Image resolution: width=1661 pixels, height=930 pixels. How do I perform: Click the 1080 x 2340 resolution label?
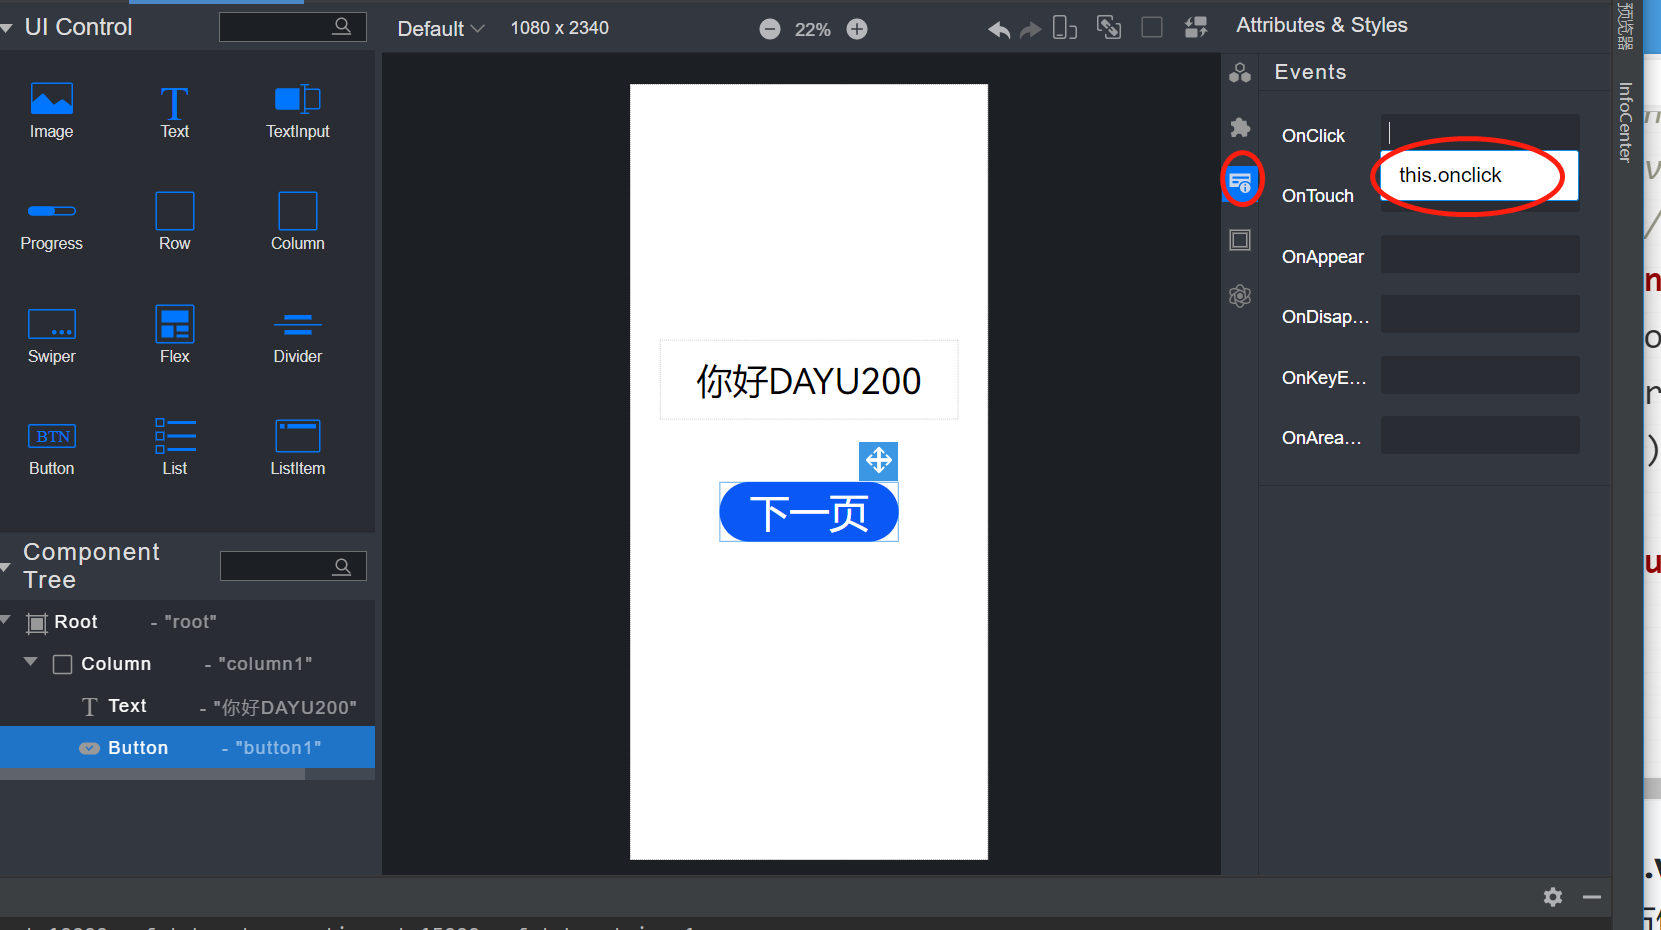coord(560,28)
